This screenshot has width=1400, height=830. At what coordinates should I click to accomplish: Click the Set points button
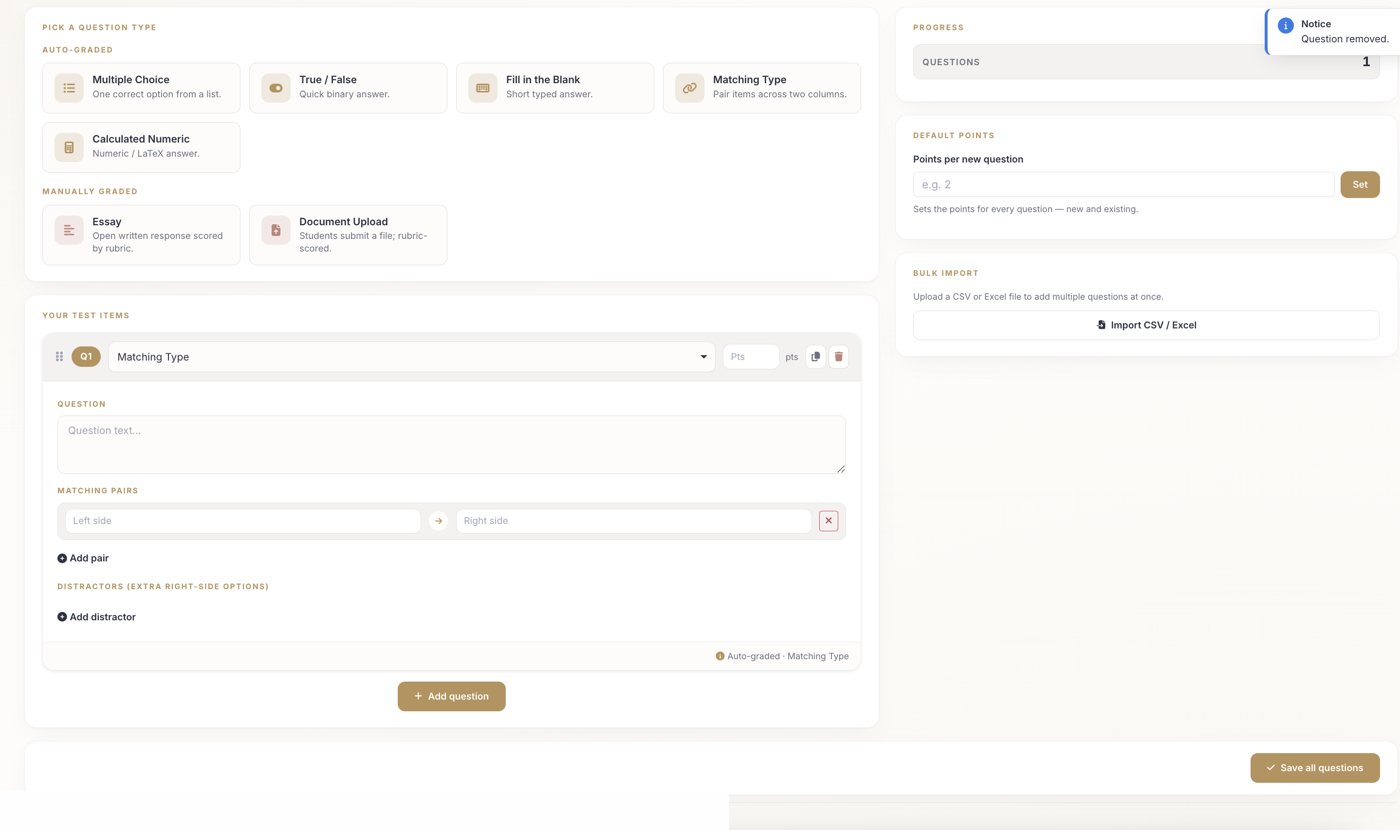pyautogui.click(x=1360, y=184)
